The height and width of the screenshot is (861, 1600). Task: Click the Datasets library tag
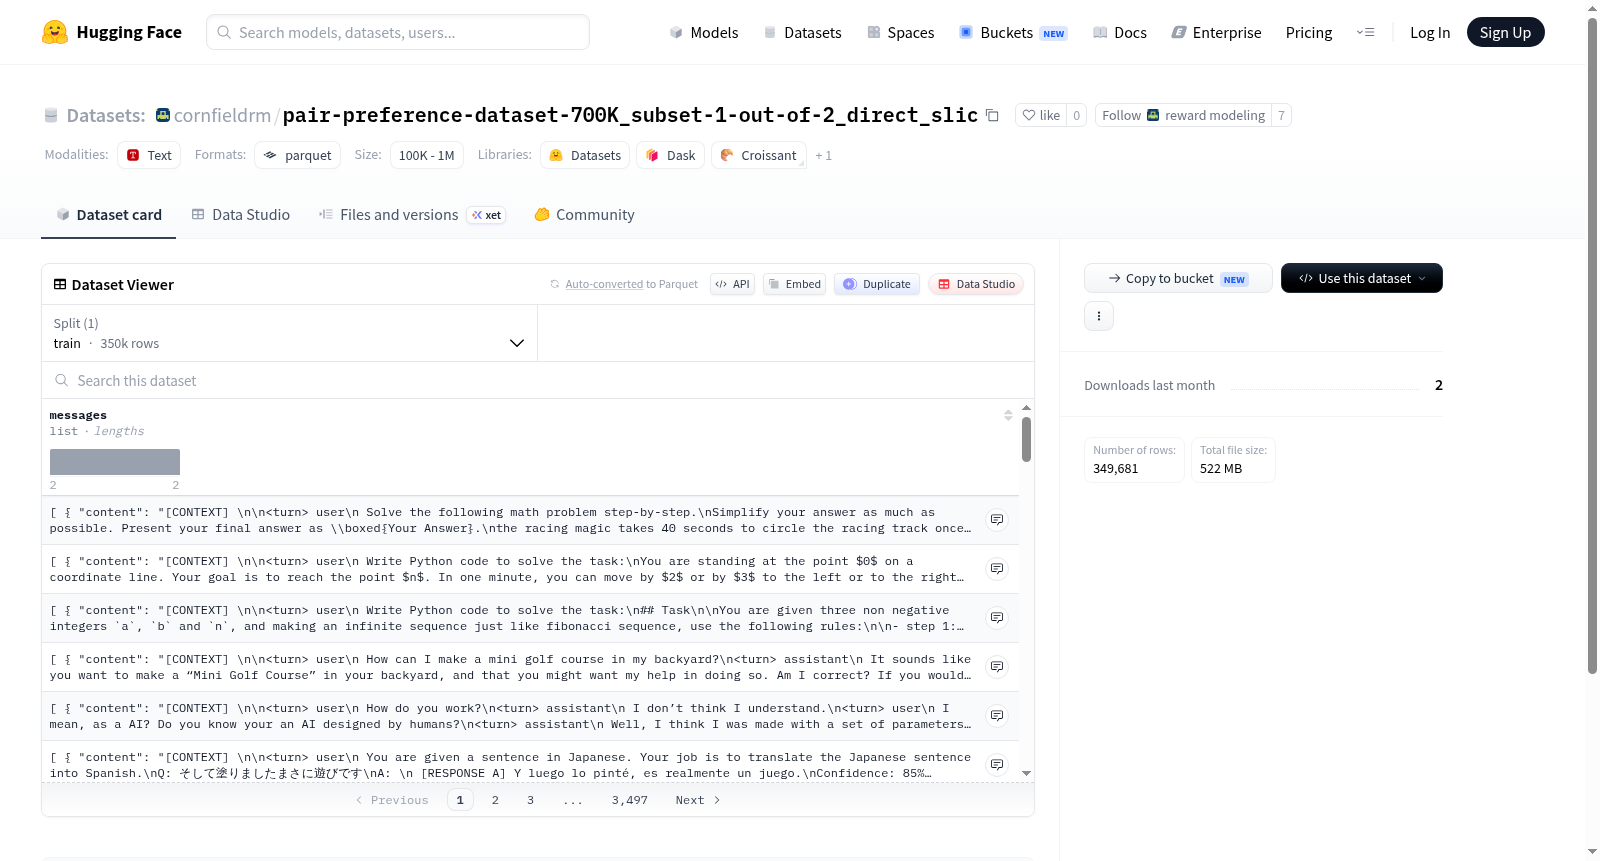(586, 155)
